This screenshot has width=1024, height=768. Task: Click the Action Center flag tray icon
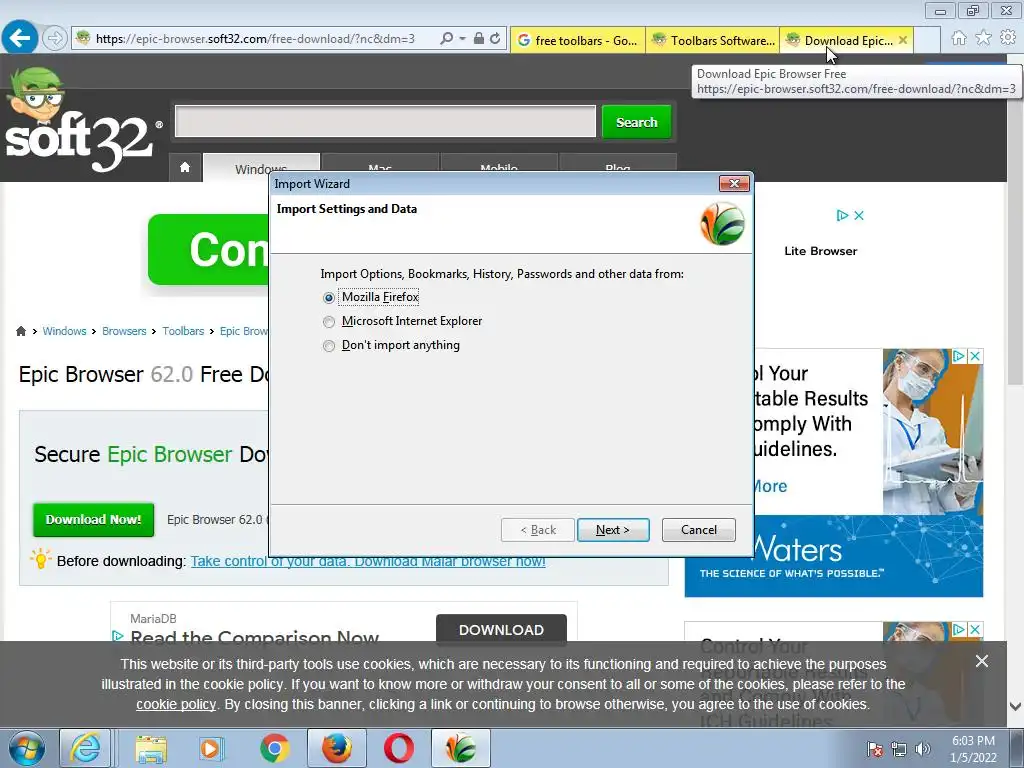[x=874, y=748]
